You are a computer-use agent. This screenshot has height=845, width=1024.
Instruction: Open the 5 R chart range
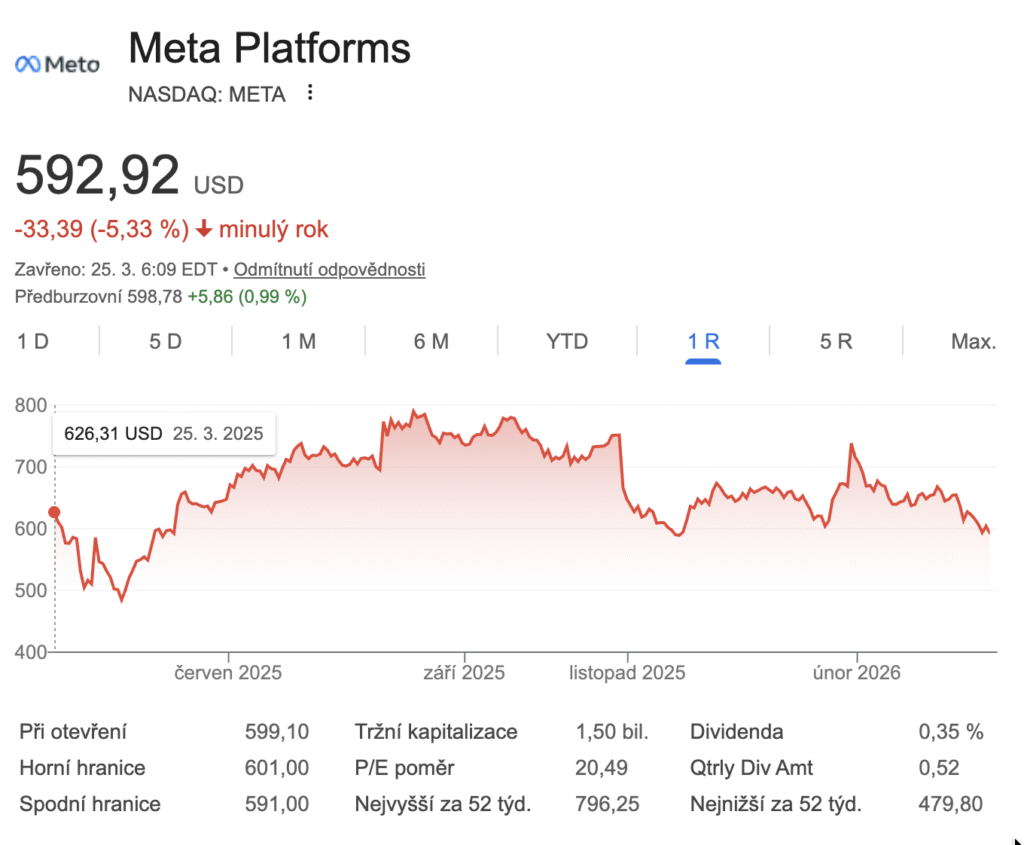836,341
